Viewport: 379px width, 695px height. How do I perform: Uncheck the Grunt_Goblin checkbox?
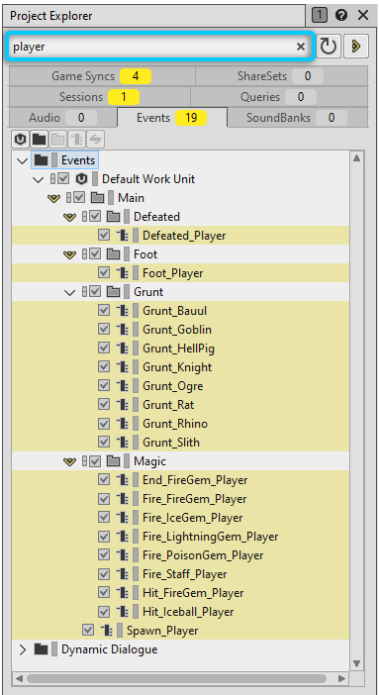(x=104, y=329)
